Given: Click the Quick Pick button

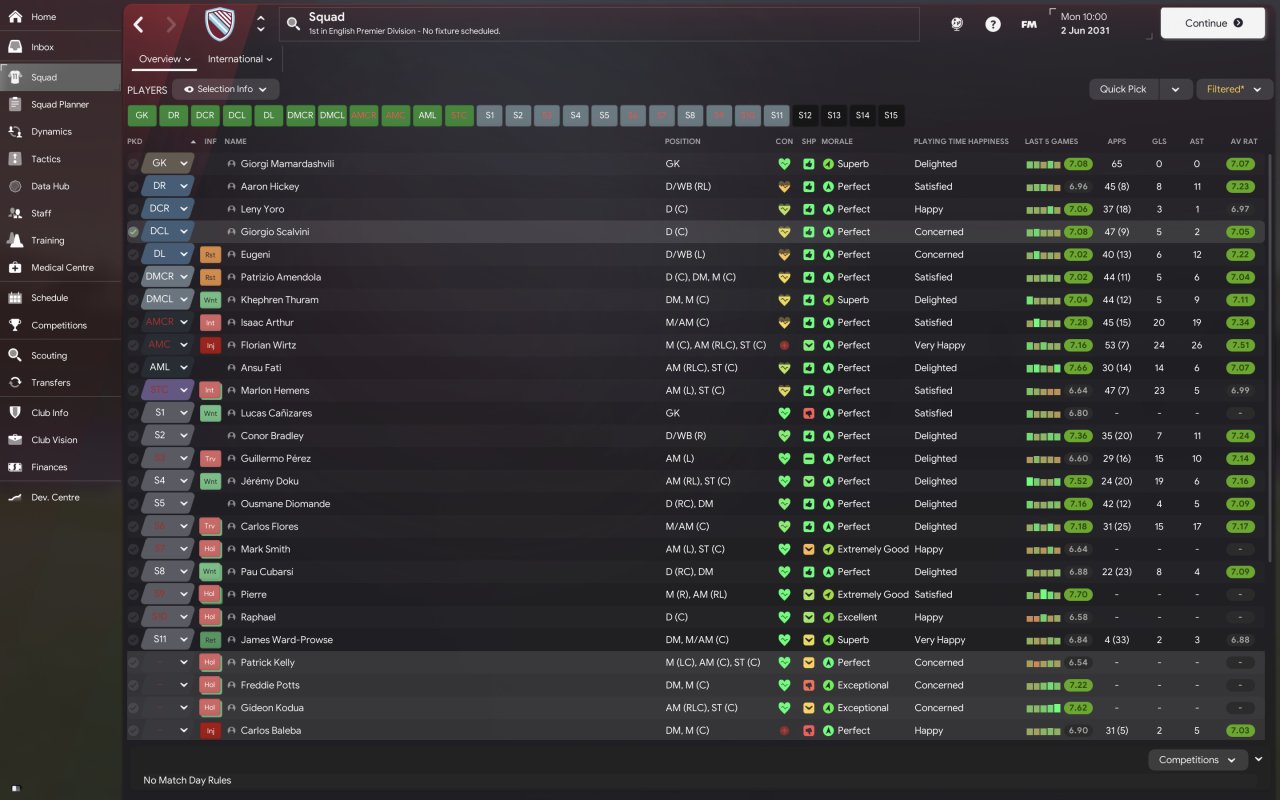Looking at the screenshot, I should coord(1124,89).
